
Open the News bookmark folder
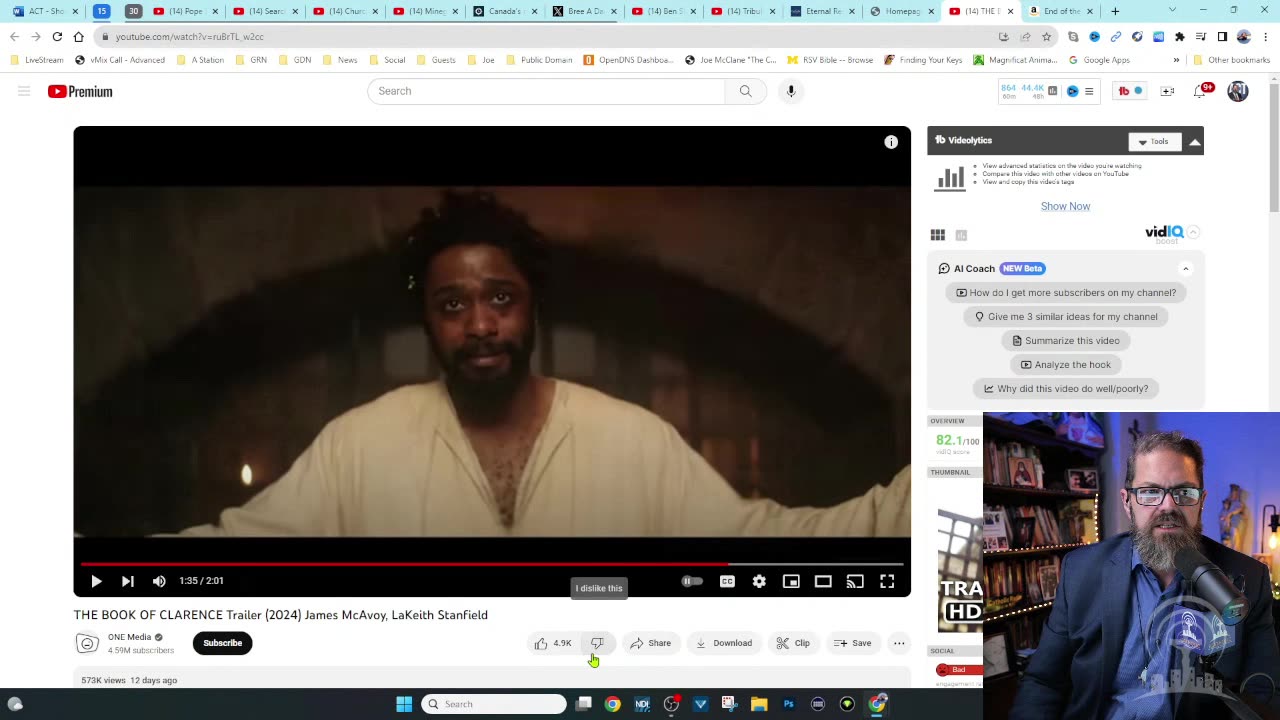click(340, 60)
